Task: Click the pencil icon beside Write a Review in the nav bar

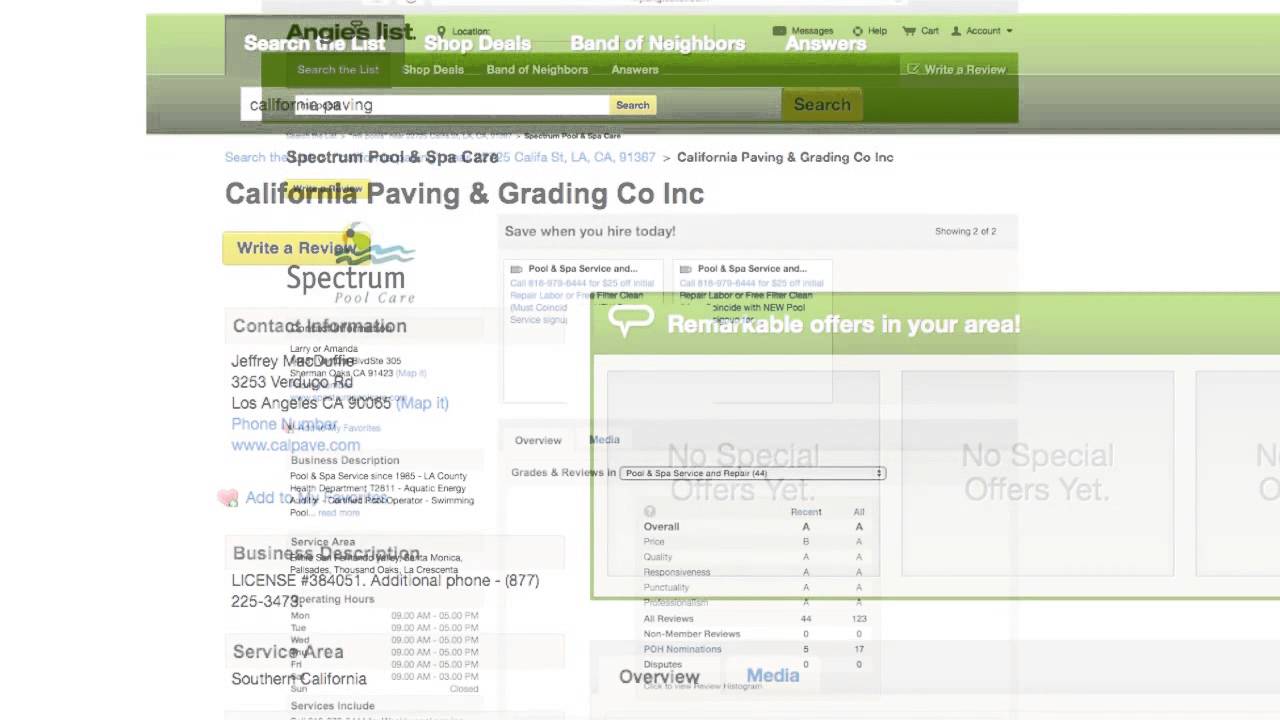Action: [913, 69]
